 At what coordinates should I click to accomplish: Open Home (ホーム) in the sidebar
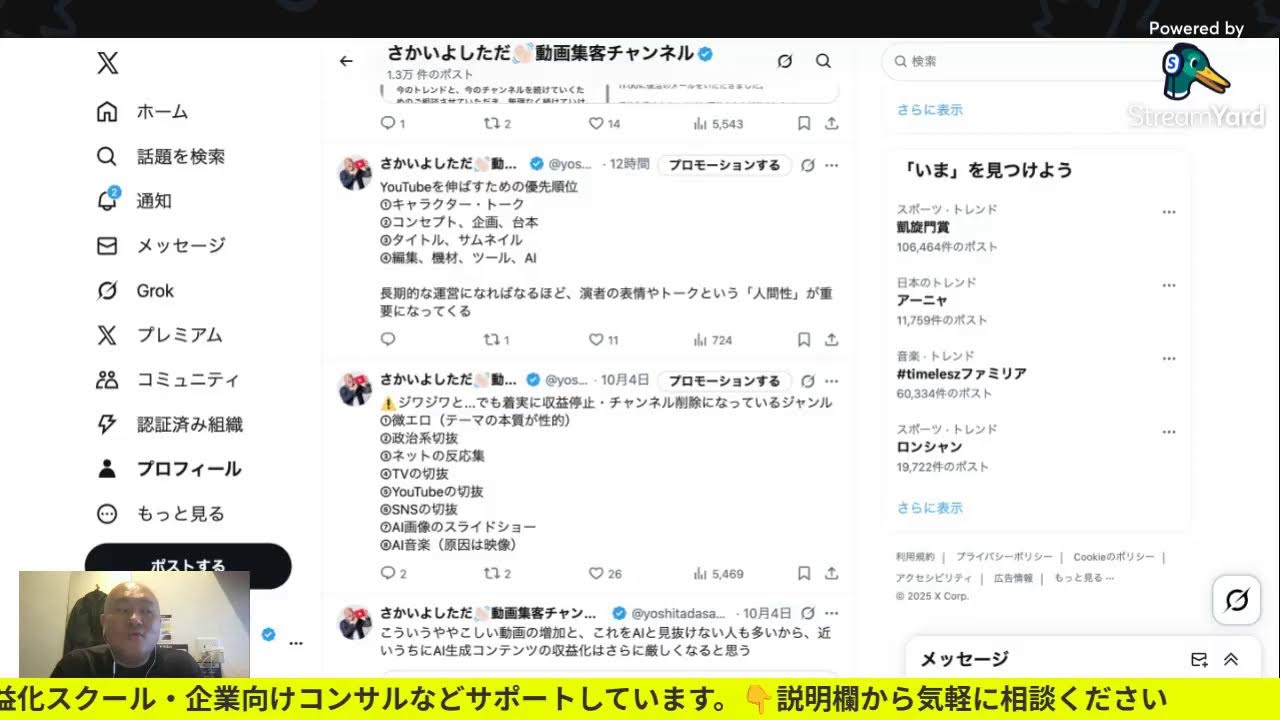point(142,111)
